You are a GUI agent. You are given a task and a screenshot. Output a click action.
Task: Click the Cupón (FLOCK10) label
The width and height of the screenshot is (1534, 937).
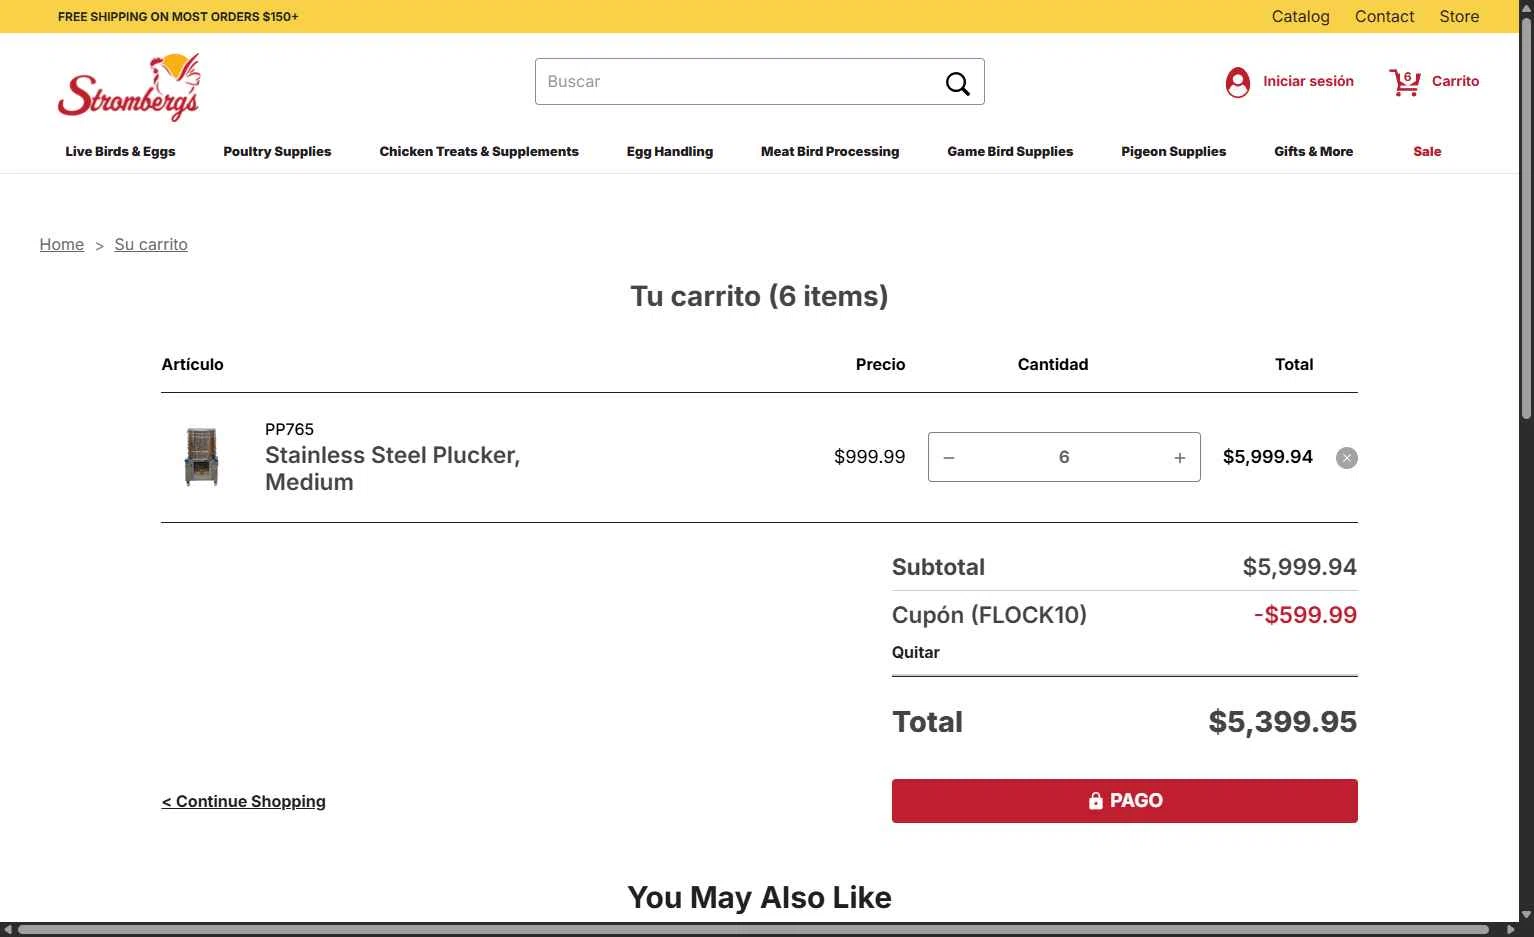989,615
